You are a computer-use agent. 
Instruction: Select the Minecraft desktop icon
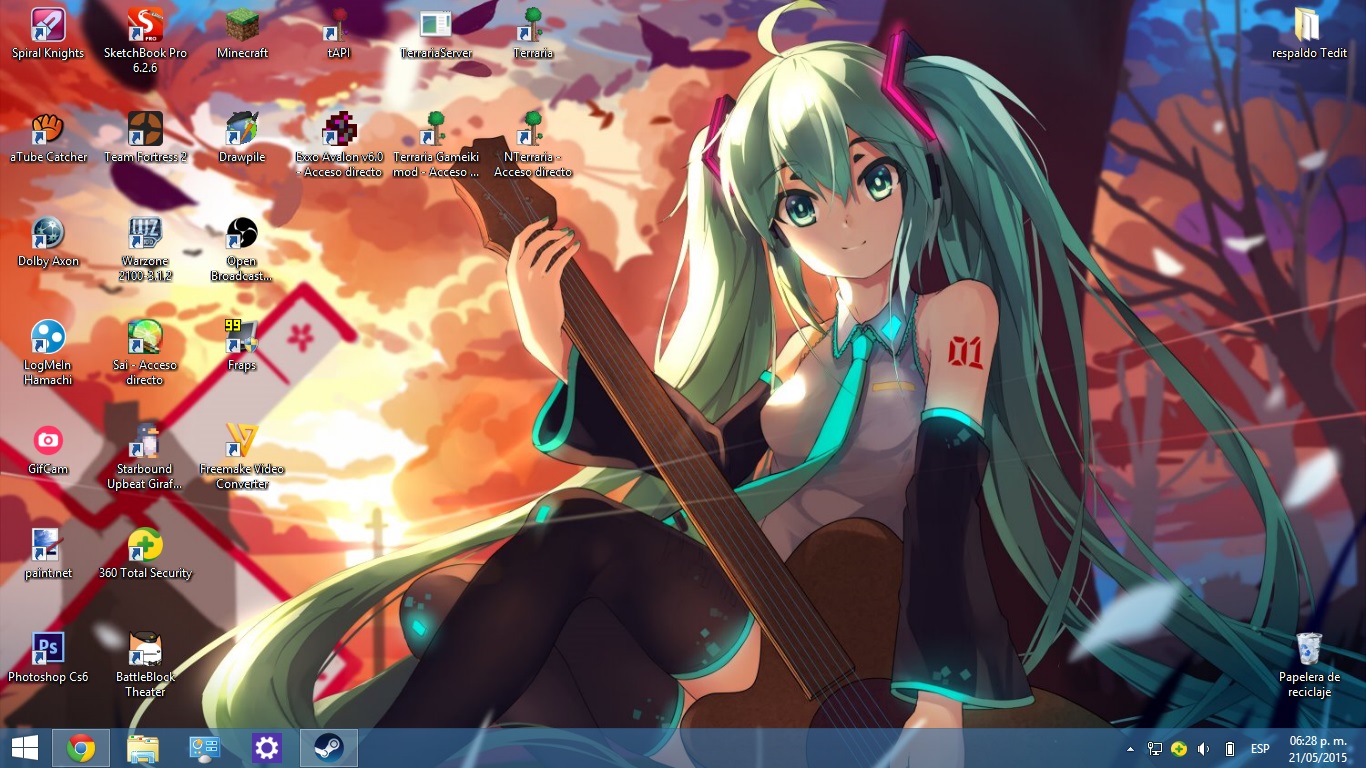(x=242, y=24)
